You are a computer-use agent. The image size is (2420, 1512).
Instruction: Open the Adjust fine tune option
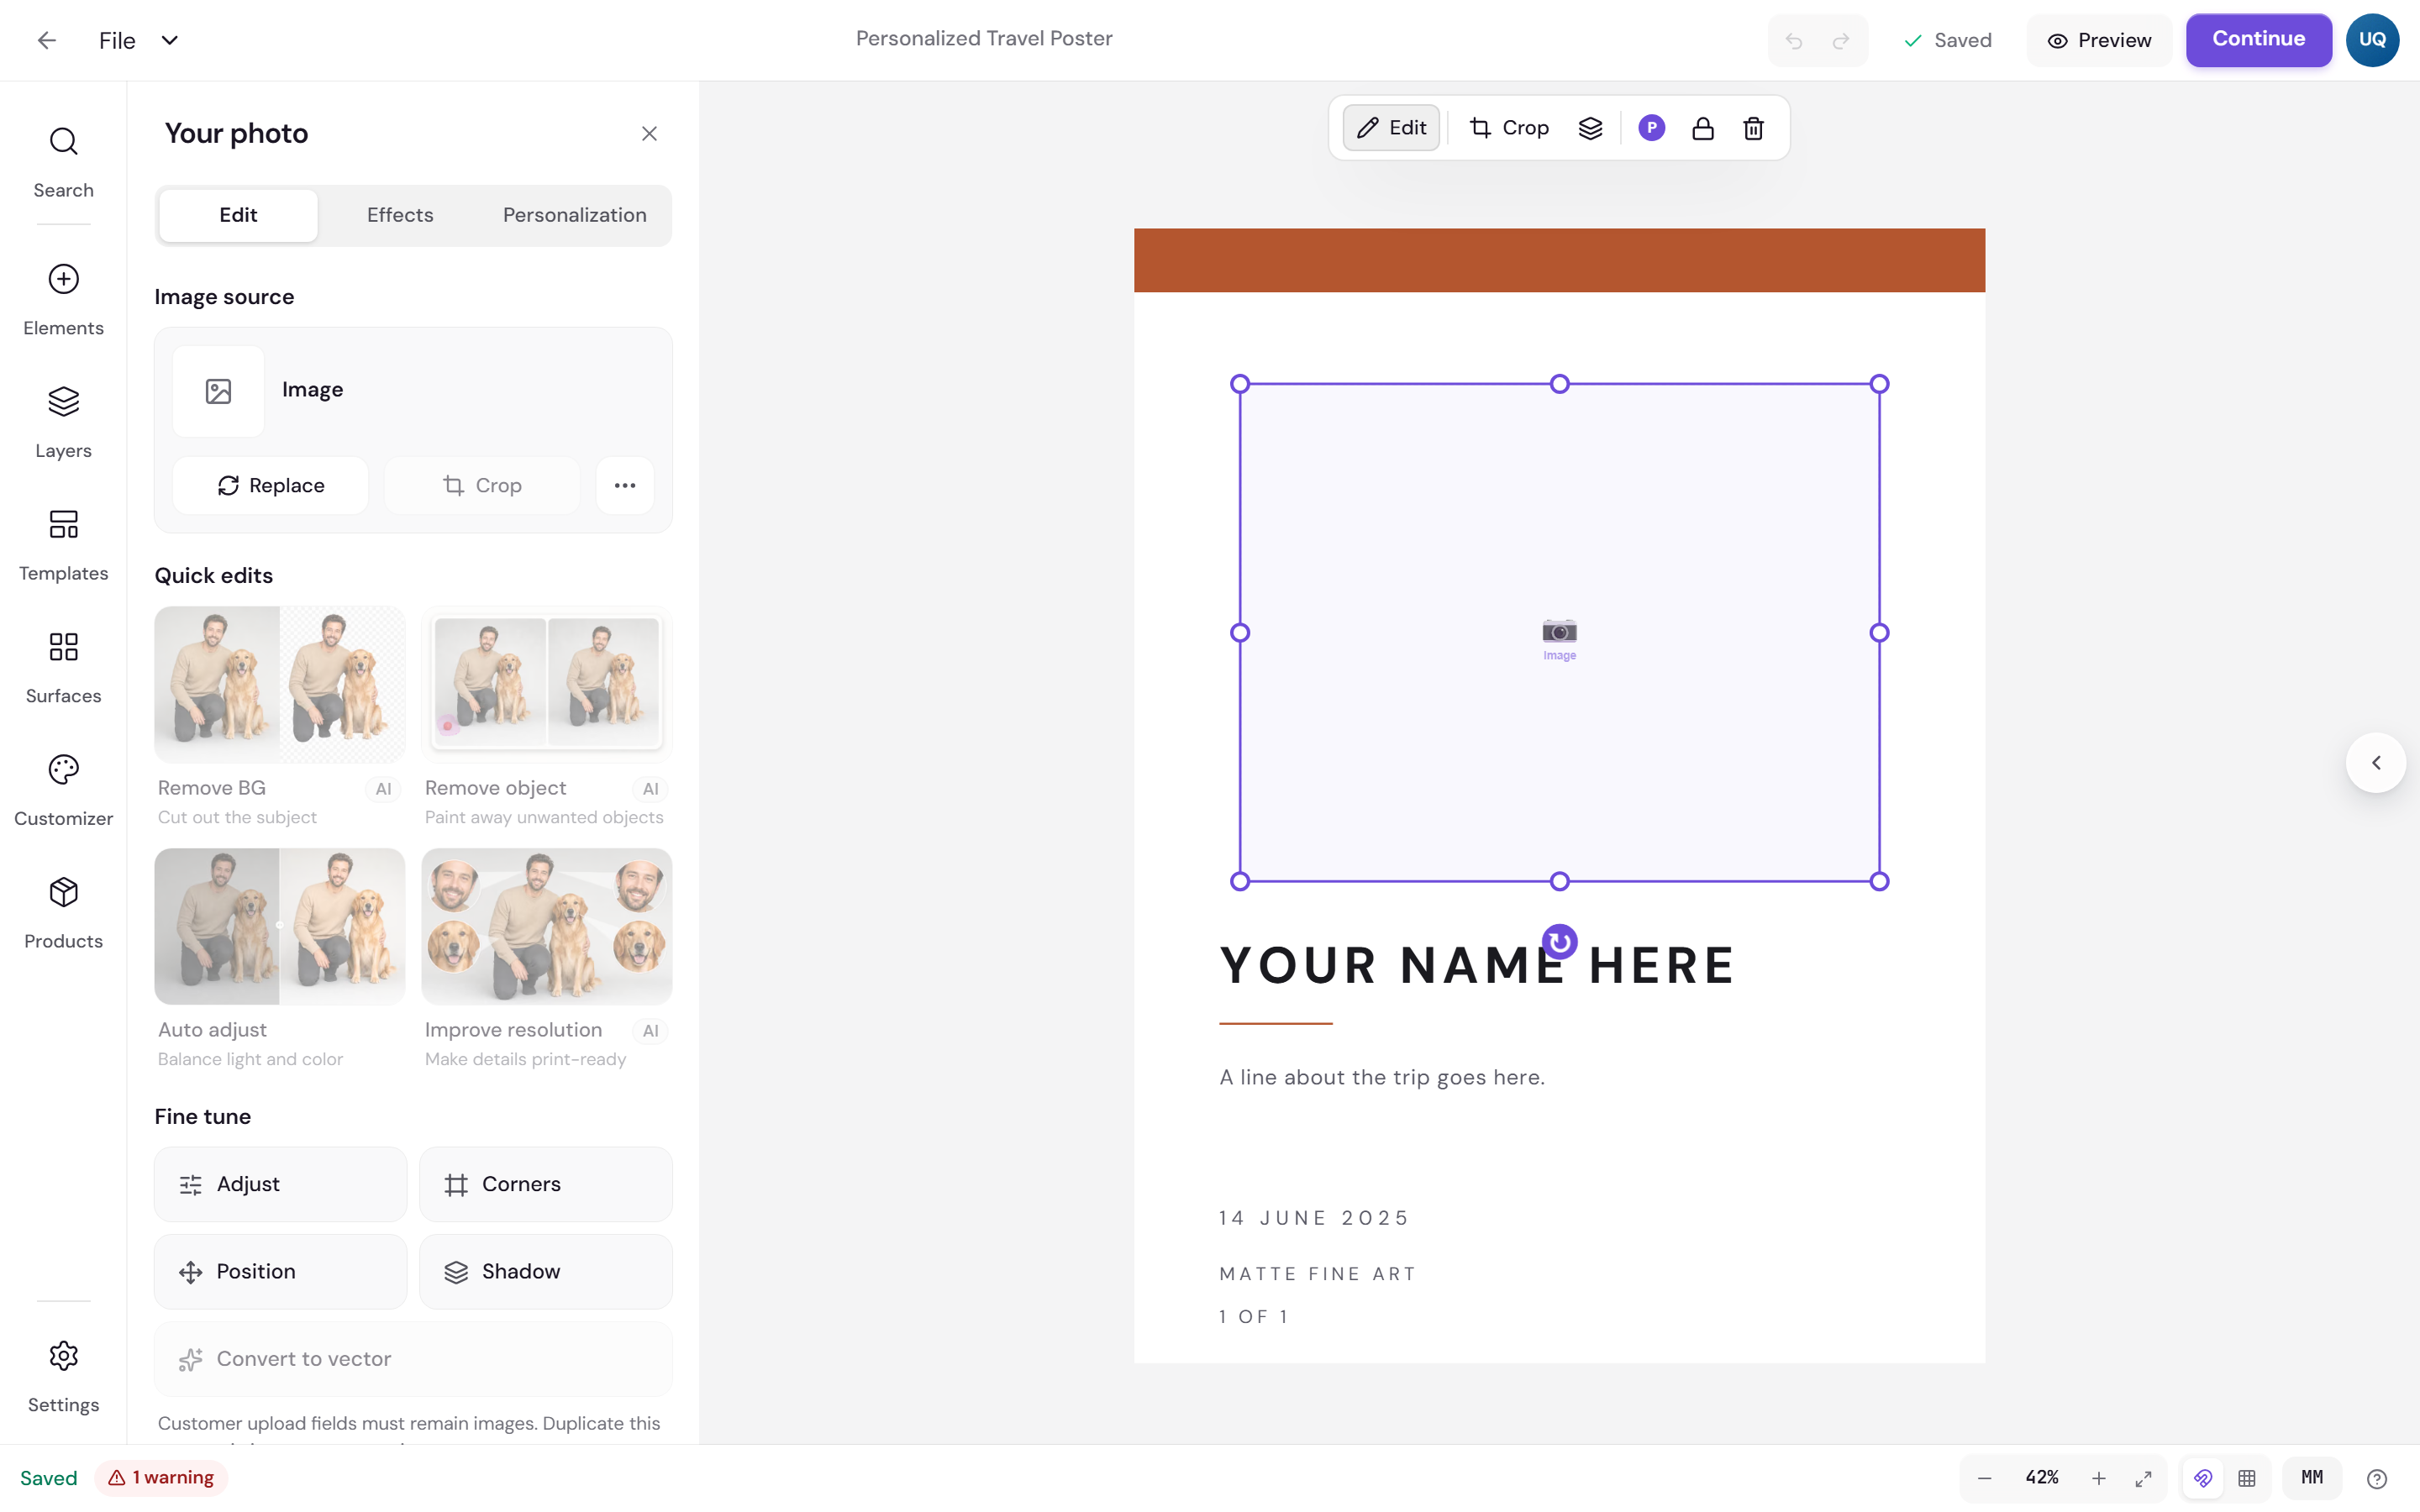pos(280,1185)
